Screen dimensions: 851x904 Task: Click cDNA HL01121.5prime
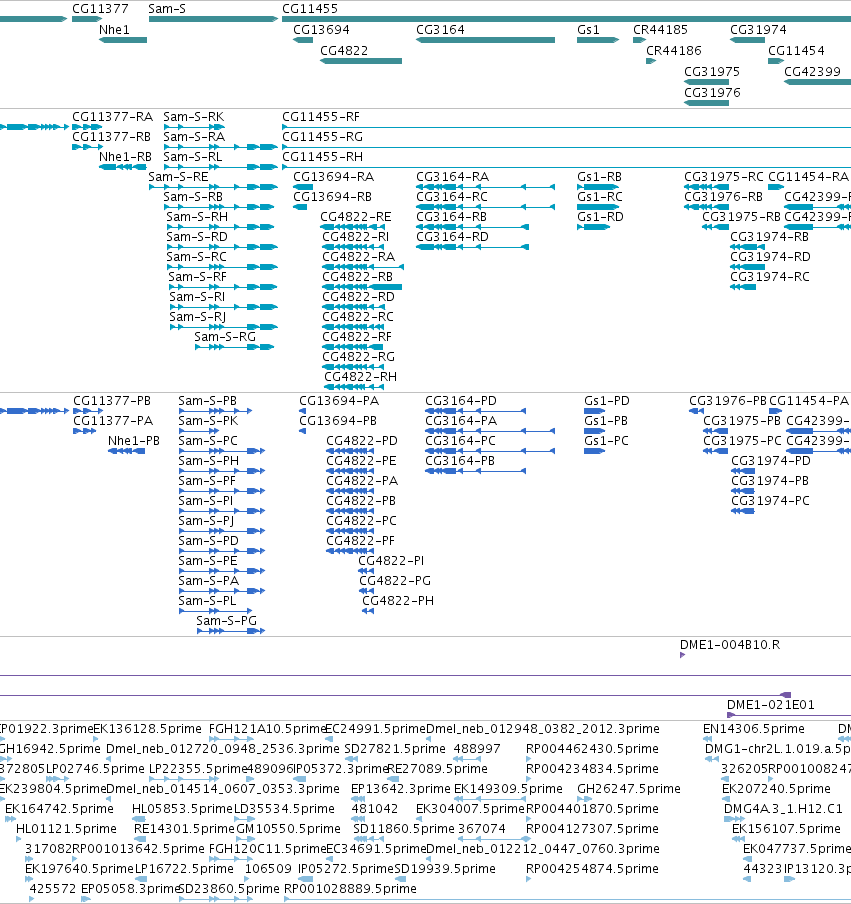66,828
